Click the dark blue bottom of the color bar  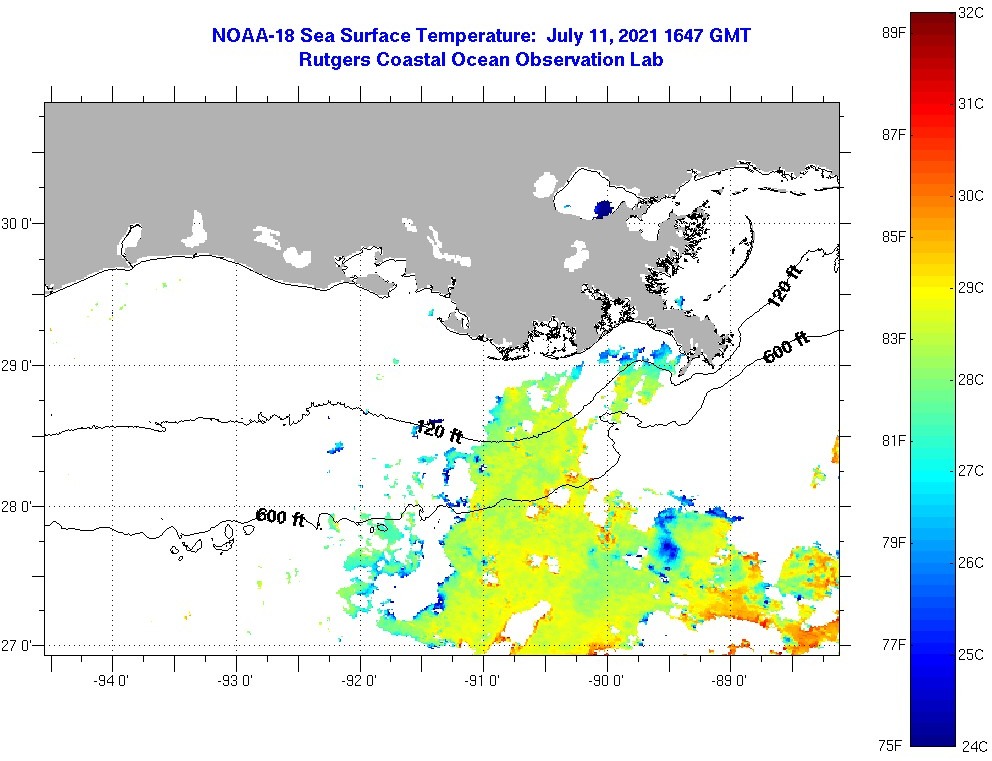pyautogui.click(x=932, y=737)
